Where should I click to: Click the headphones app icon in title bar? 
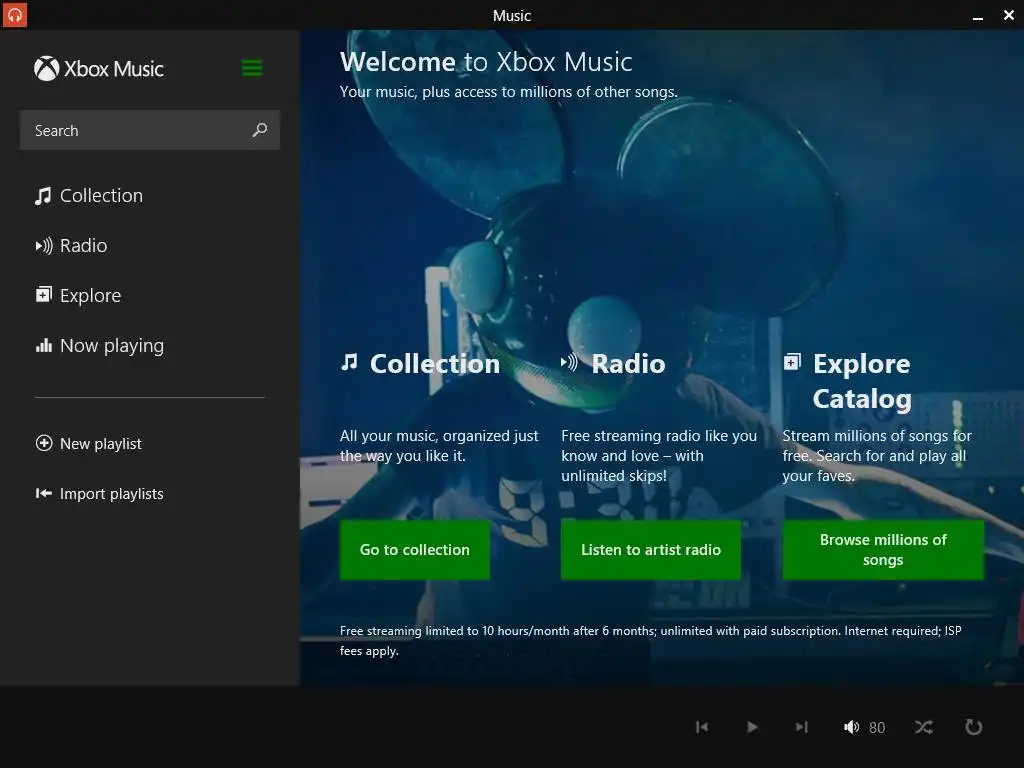(14, 14)
